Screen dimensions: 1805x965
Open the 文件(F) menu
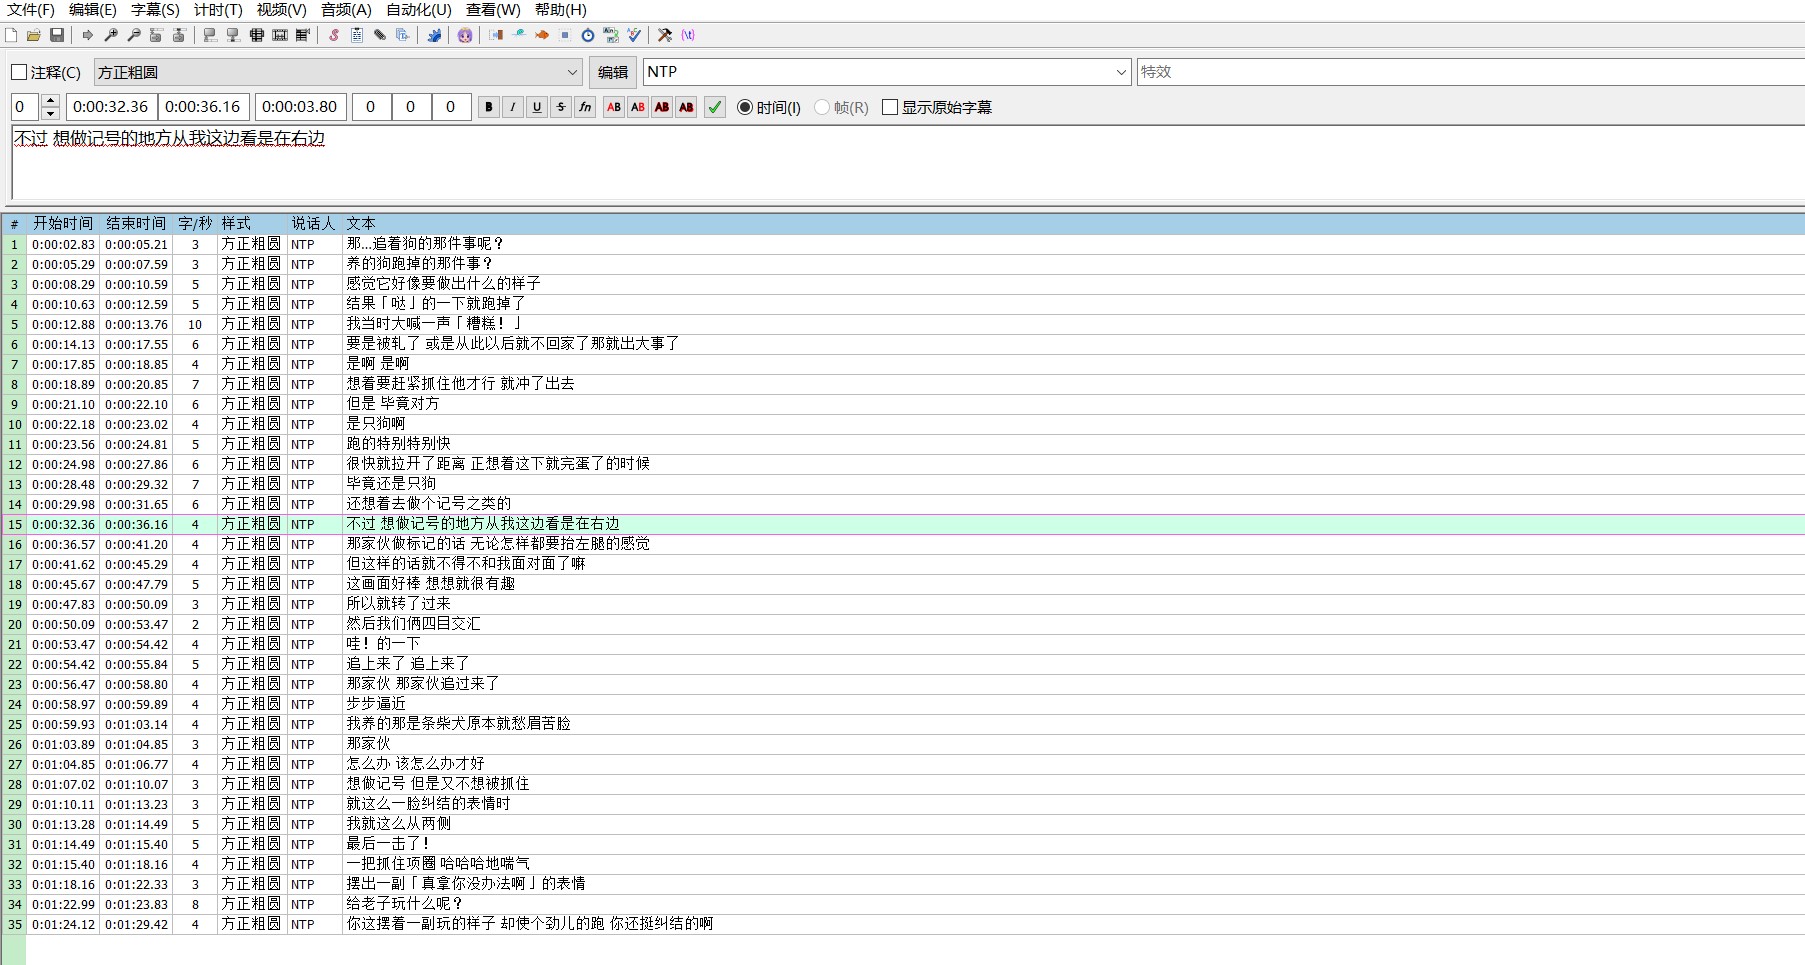pos(31,10)
